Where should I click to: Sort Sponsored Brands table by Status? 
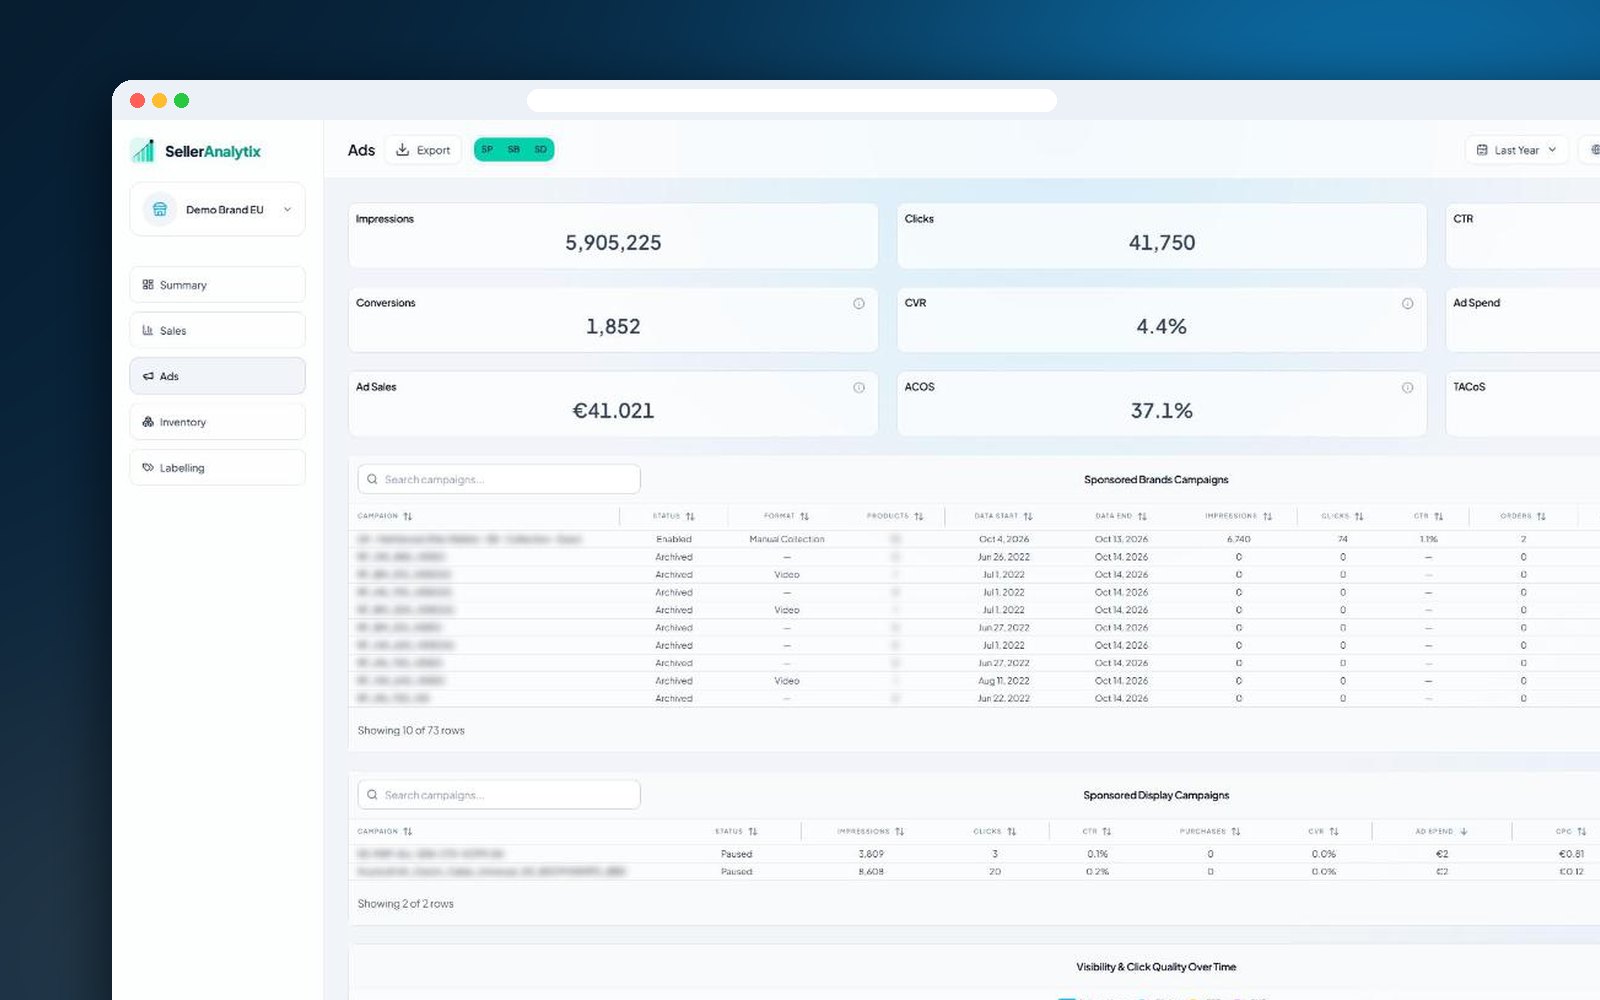[x=674, y=516]
